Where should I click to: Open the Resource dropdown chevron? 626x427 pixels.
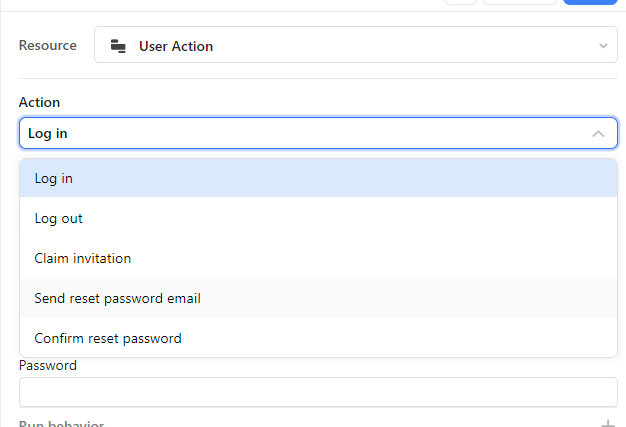(x=603, y=46)
